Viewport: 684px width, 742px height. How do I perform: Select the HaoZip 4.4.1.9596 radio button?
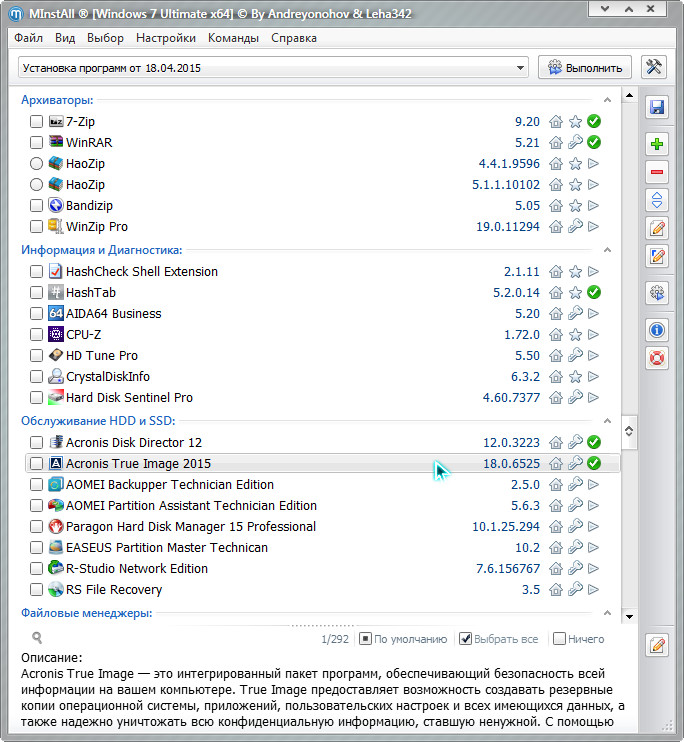pyautogui.click(x=36, y=164)
